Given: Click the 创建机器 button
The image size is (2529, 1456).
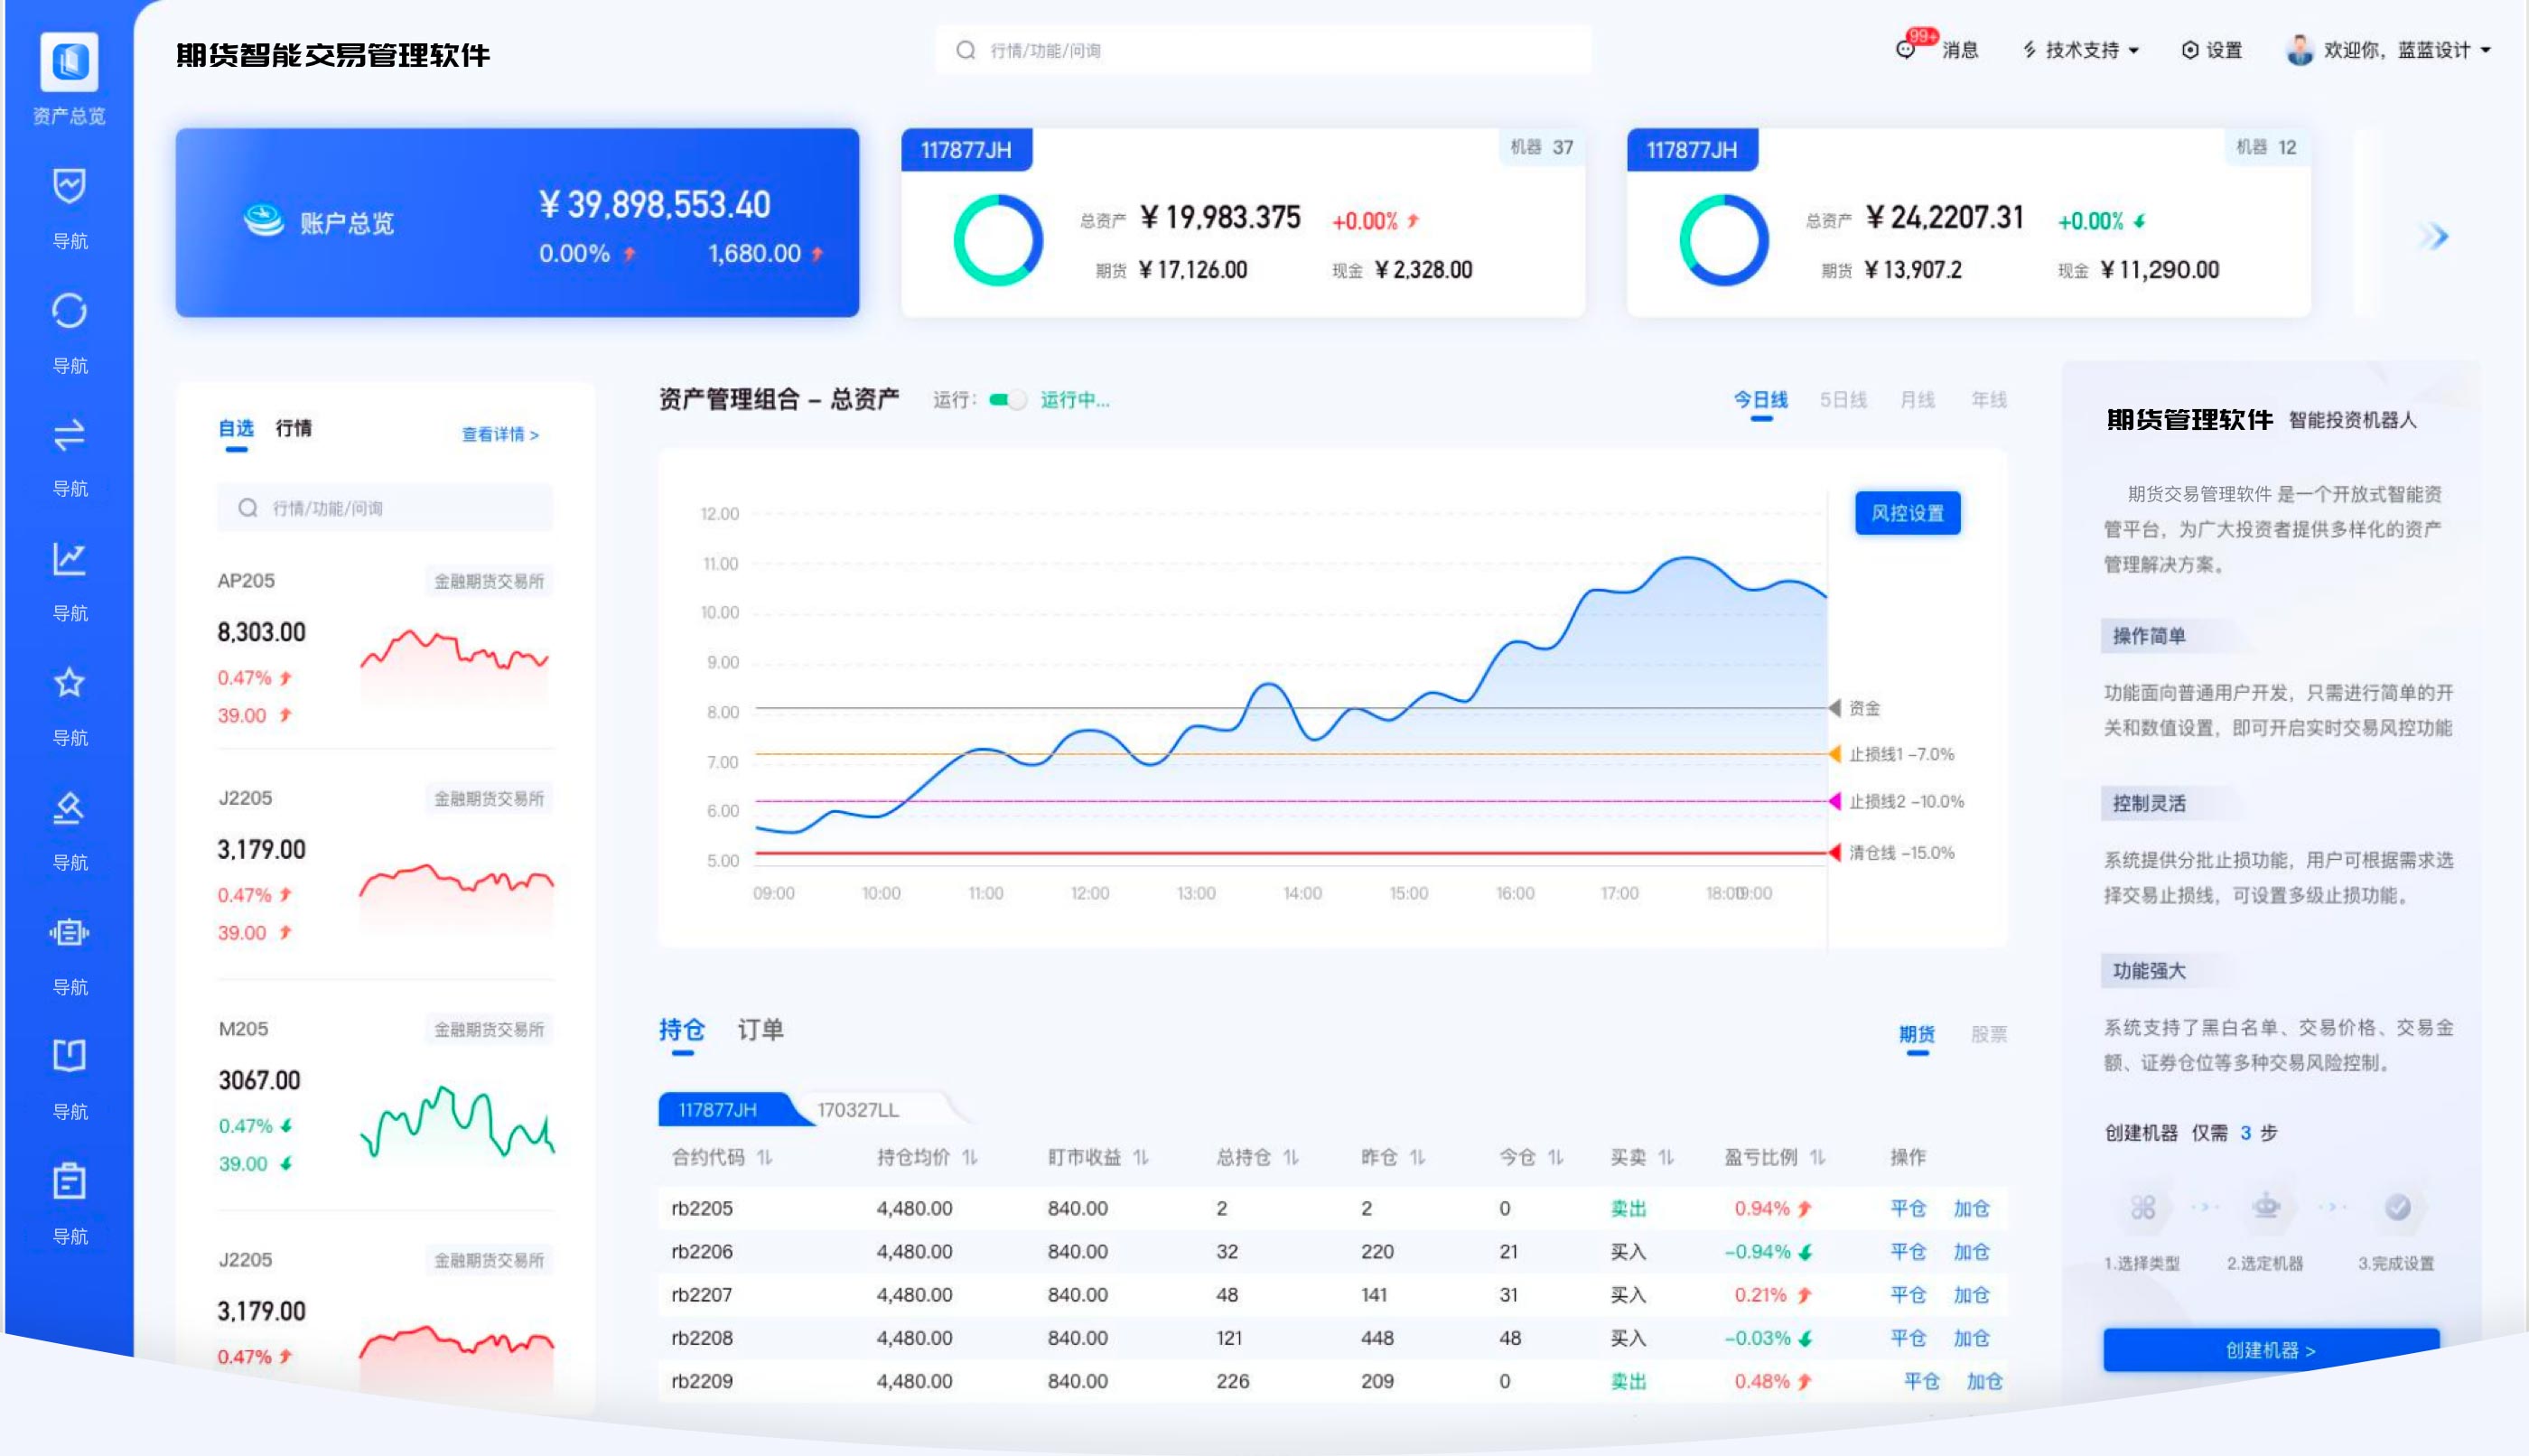Looking at the screenshot, I should pos(2270,1350).
